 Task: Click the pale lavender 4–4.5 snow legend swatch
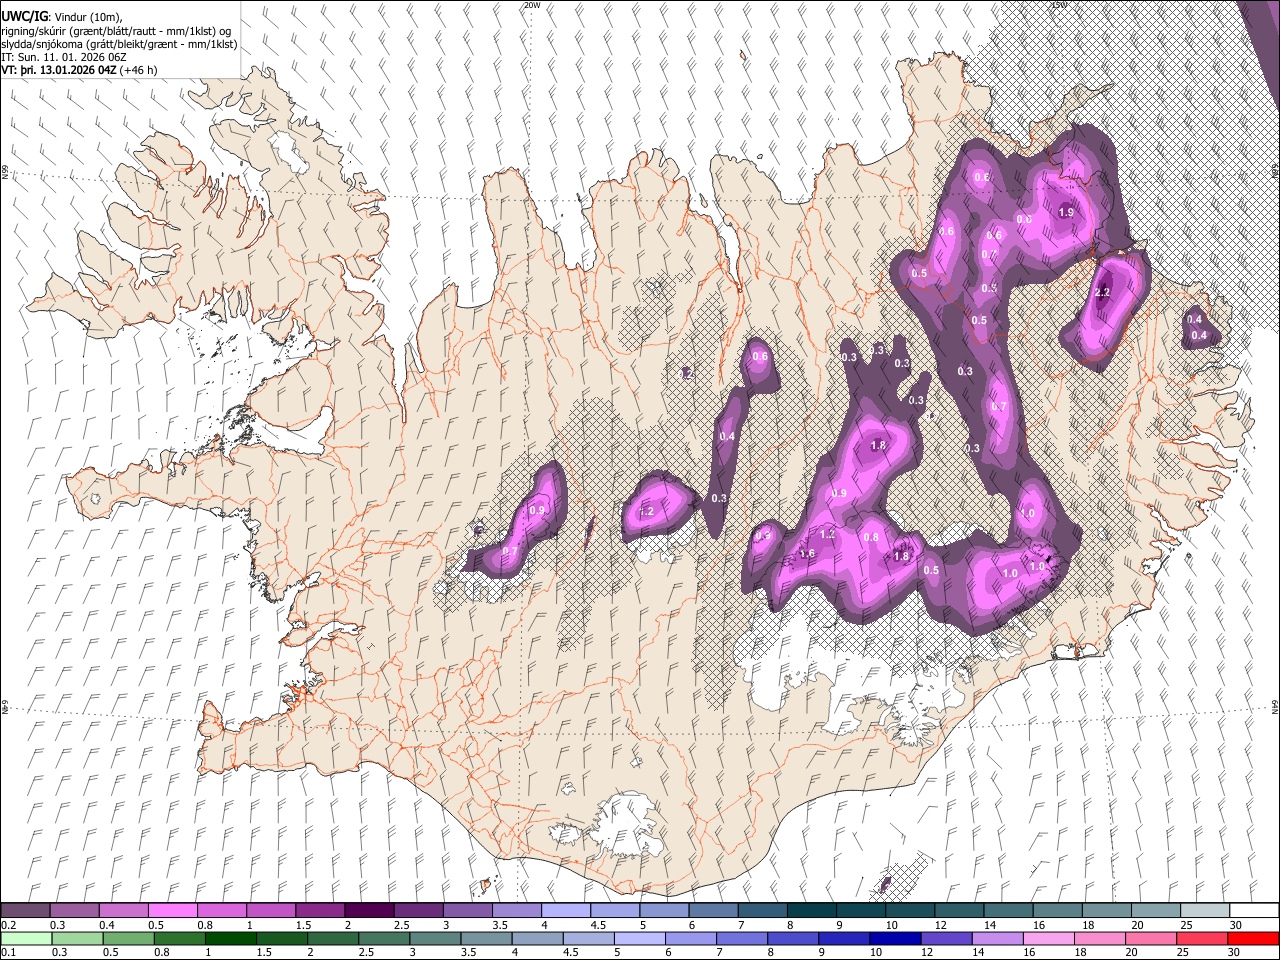tap(565, 910)
